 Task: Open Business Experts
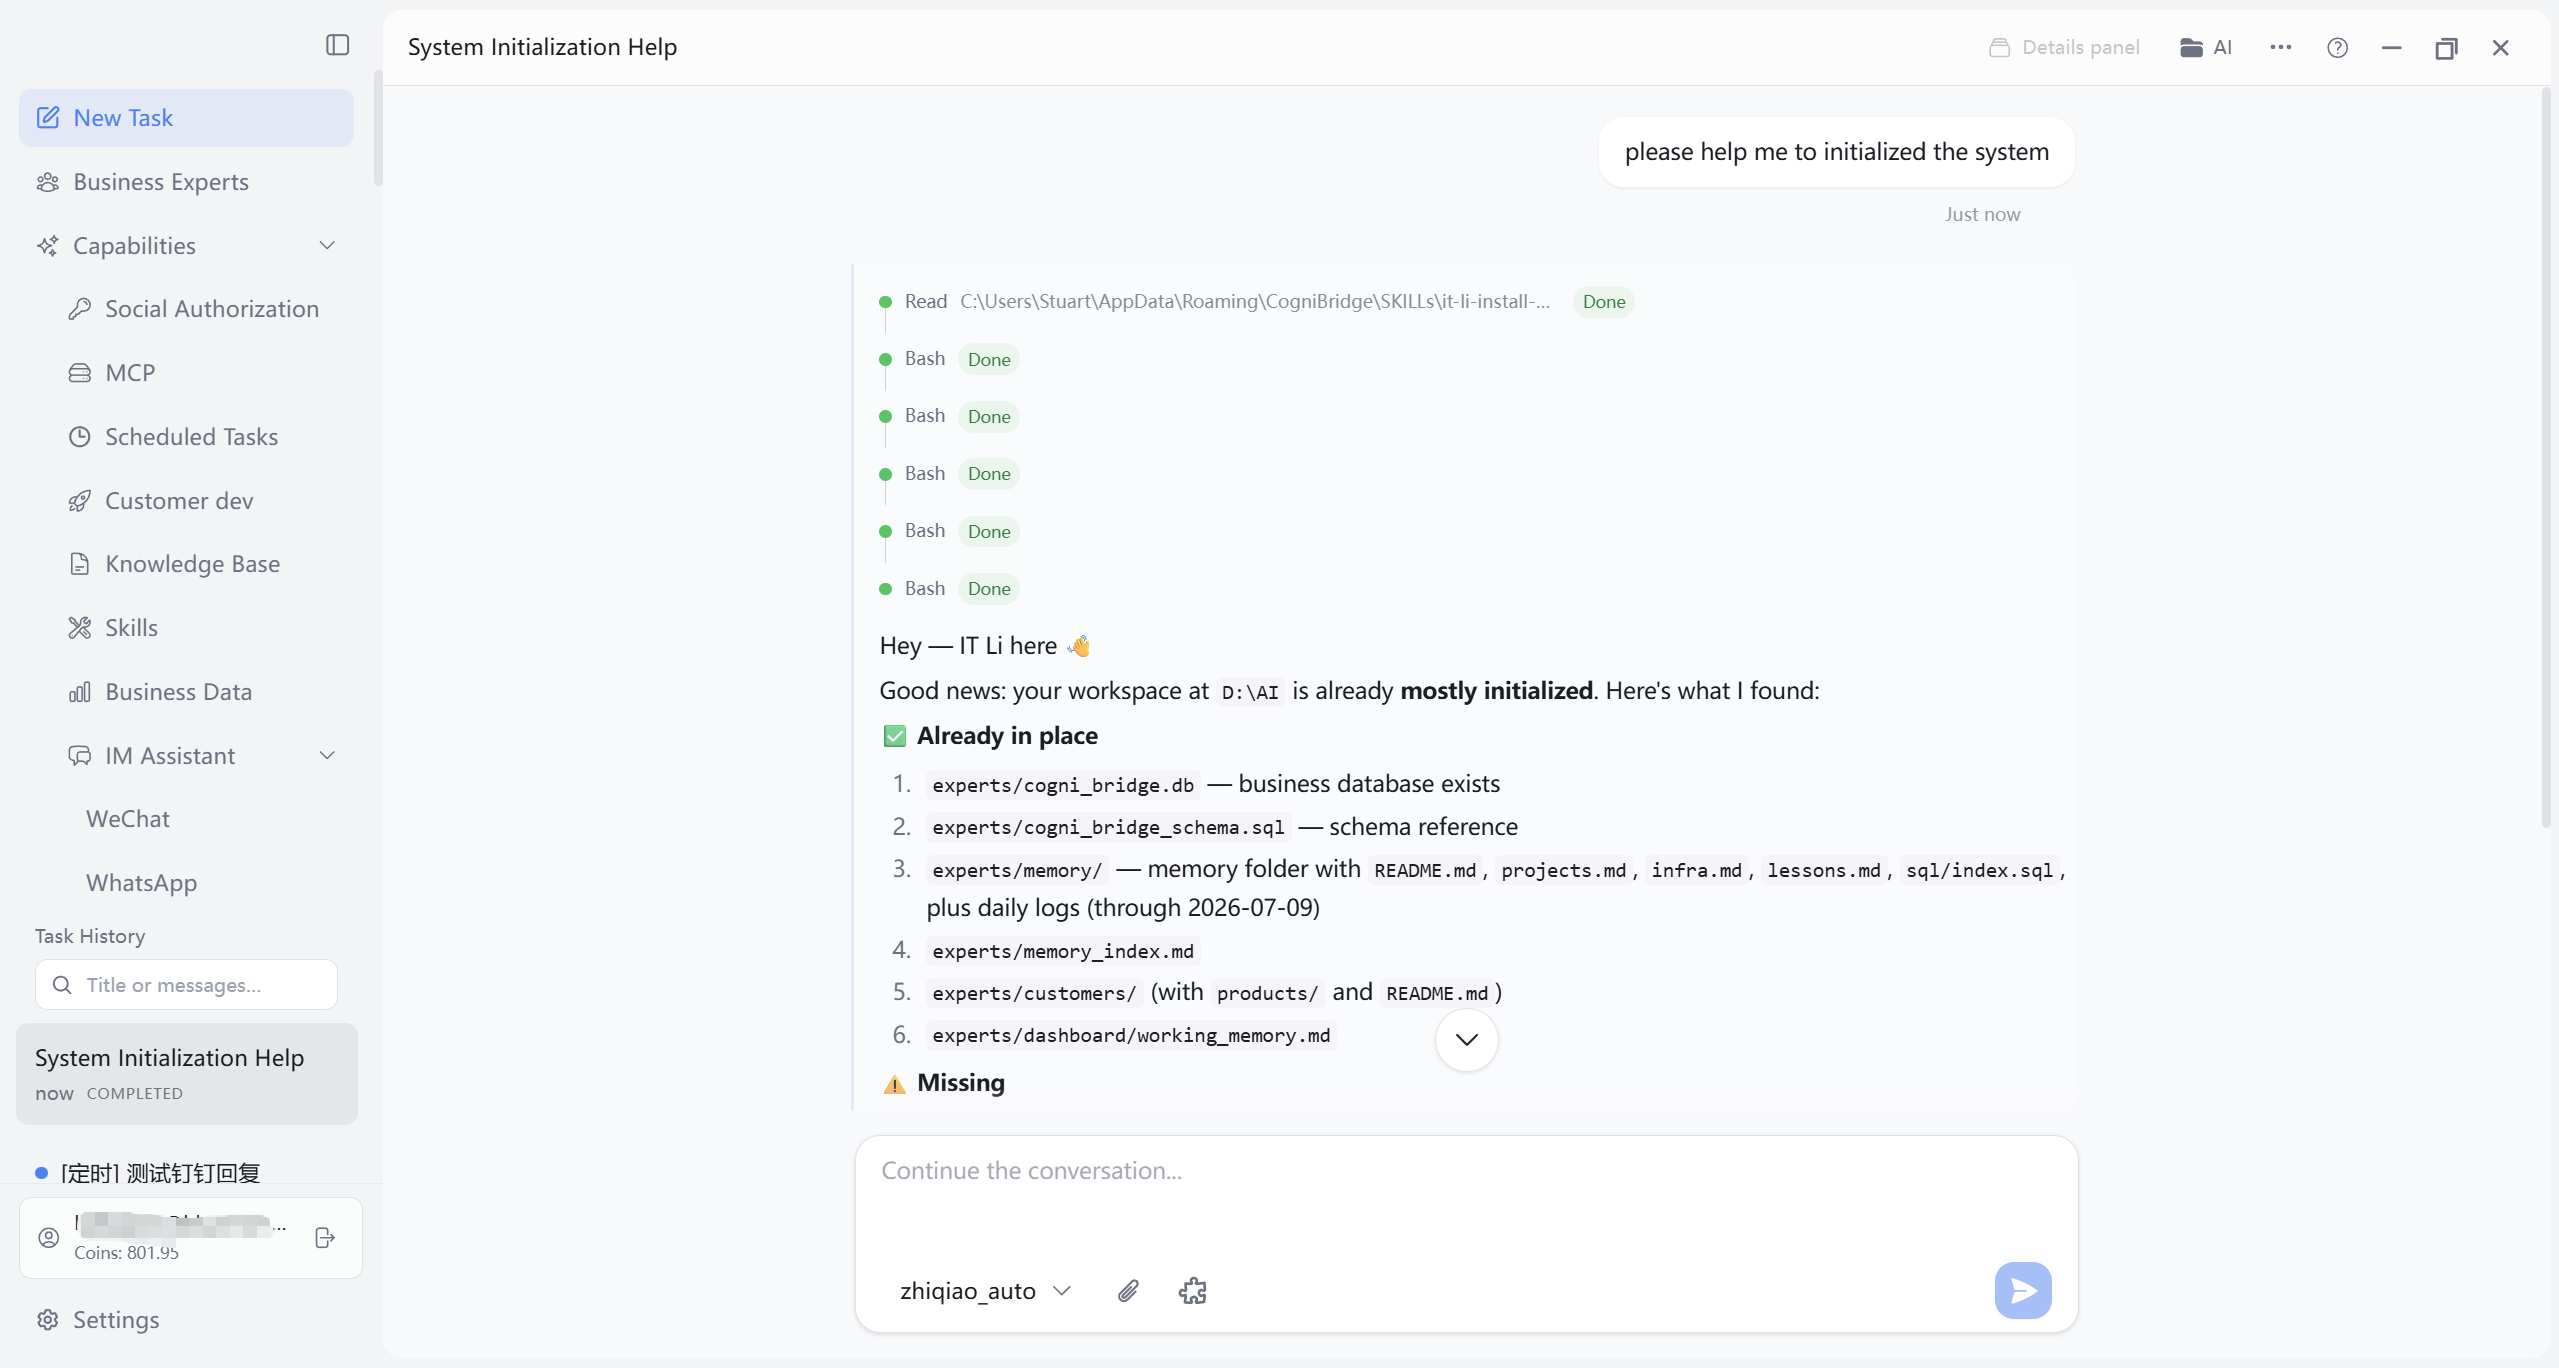click(160, 182)
